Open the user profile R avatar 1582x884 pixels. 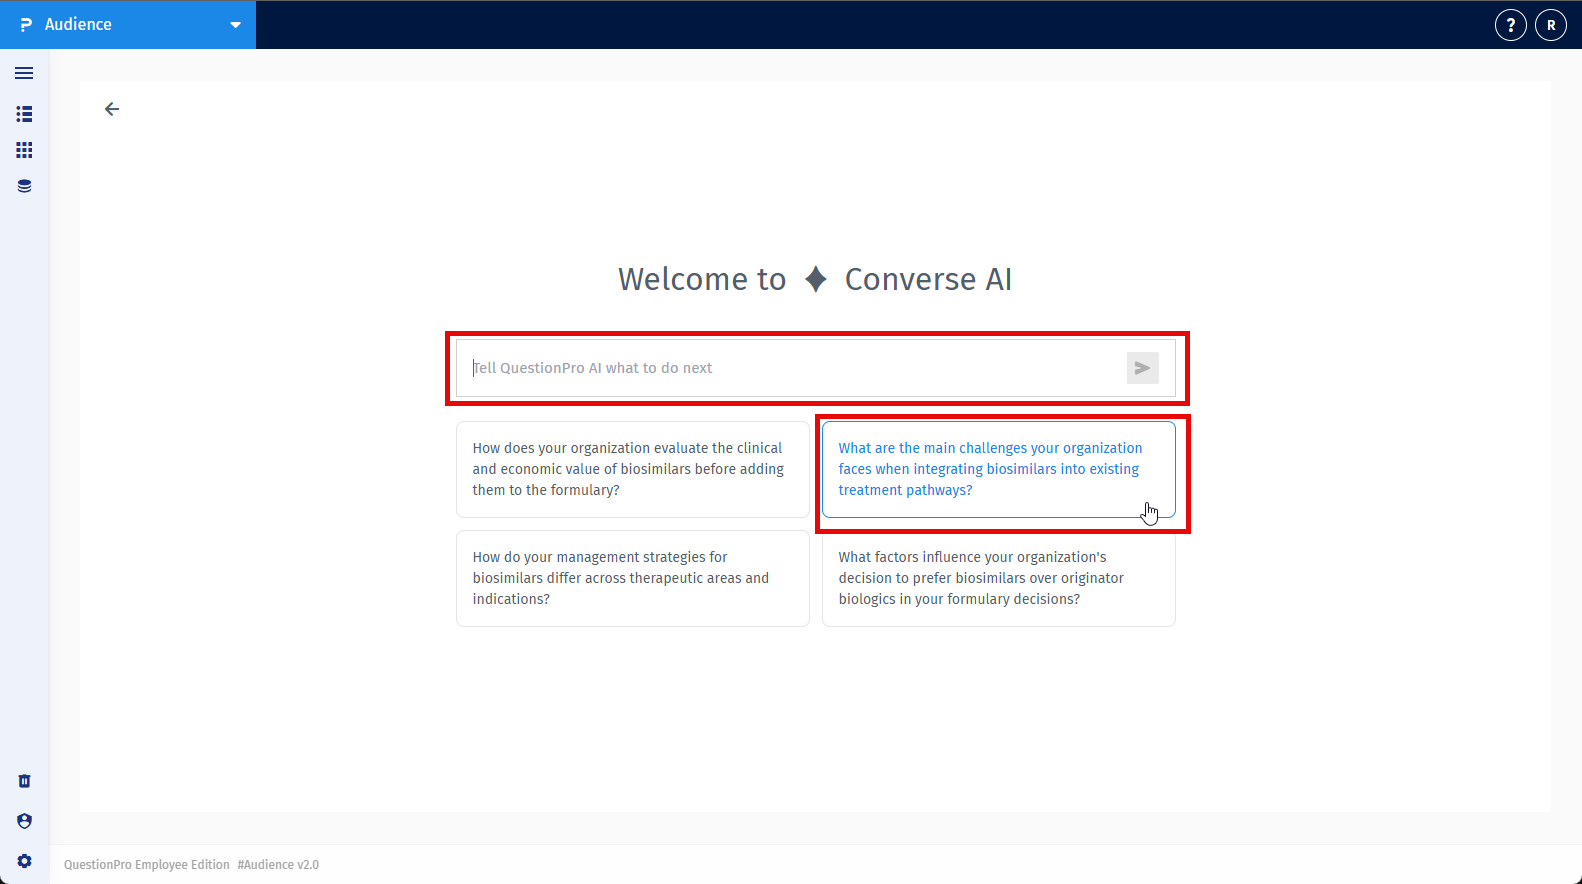pos(1551,25)
